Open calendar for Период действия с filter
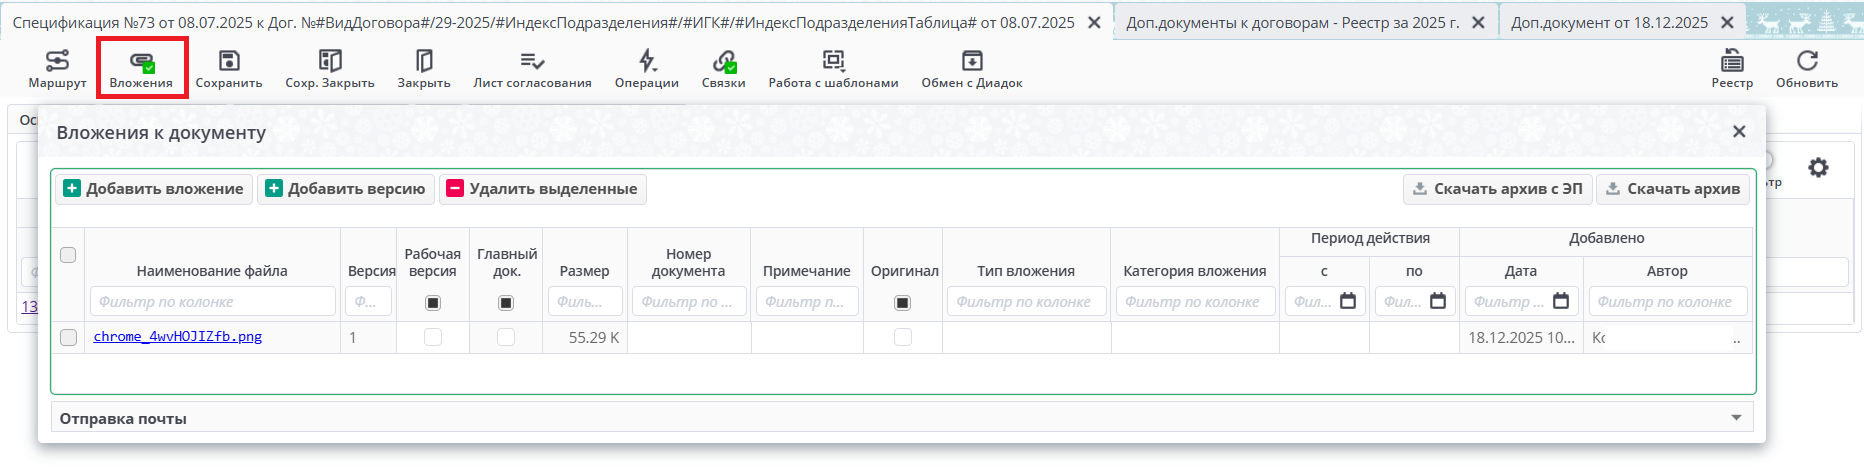The image size is (1864, 469). [1348, 301]
